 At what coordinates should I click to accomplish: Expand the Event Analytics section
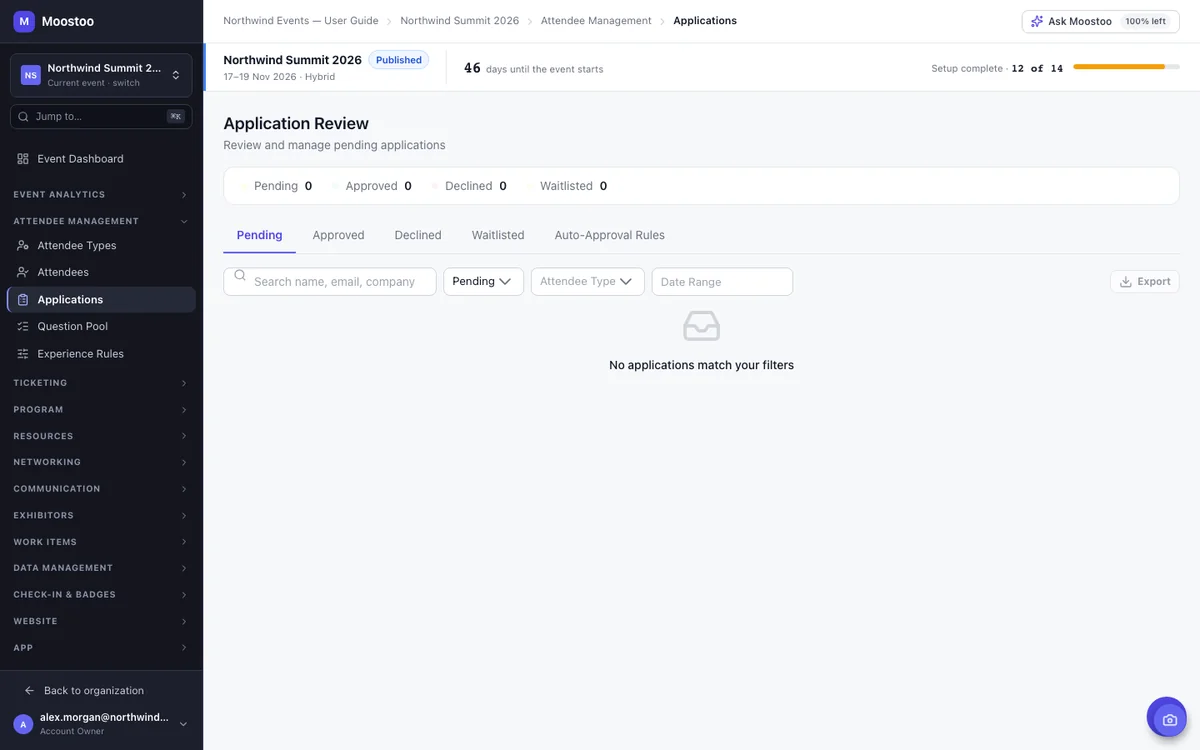point(100,195)
